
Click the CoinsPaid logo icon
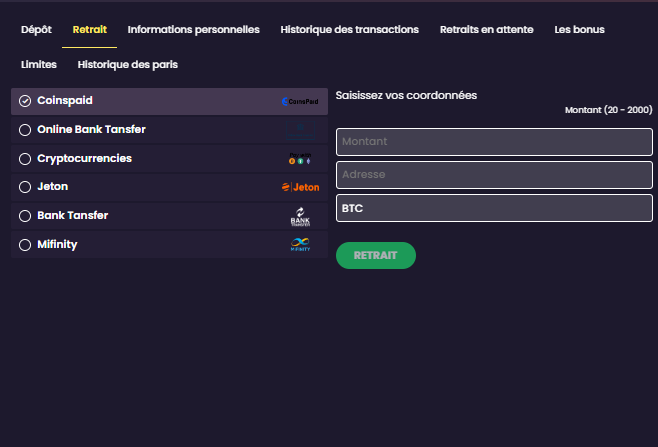[x=300, y=101]
